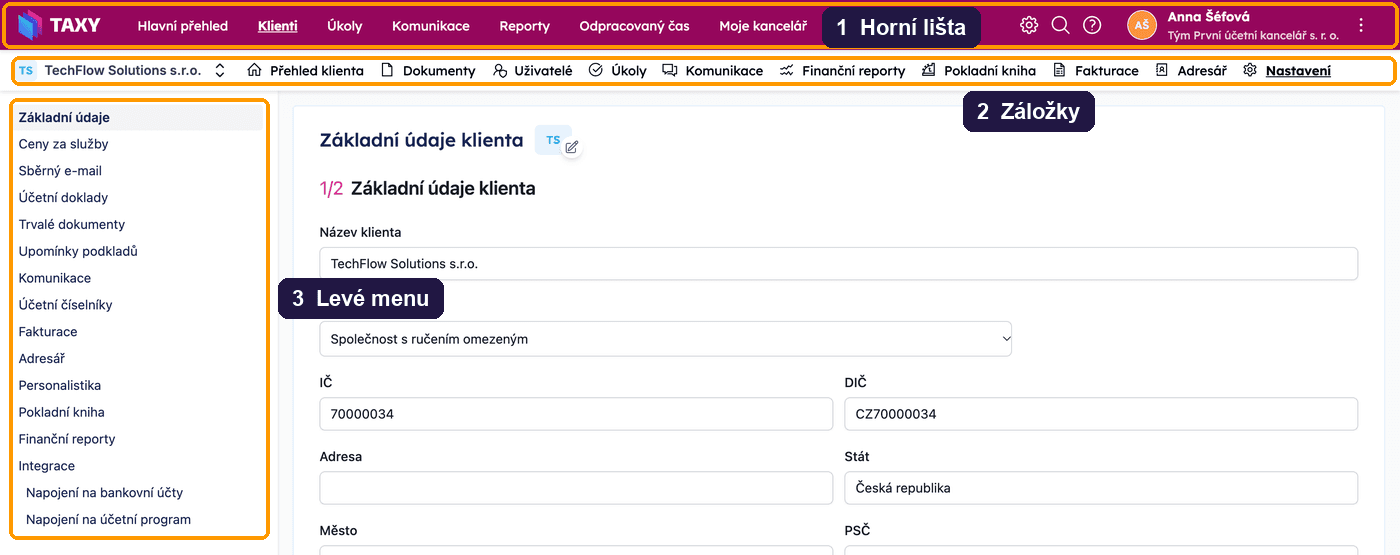Image resolution: width=1400 pixels, height=555 pixels.
Task: Click the empty Adresa field
Action: [x=576, y=488]
